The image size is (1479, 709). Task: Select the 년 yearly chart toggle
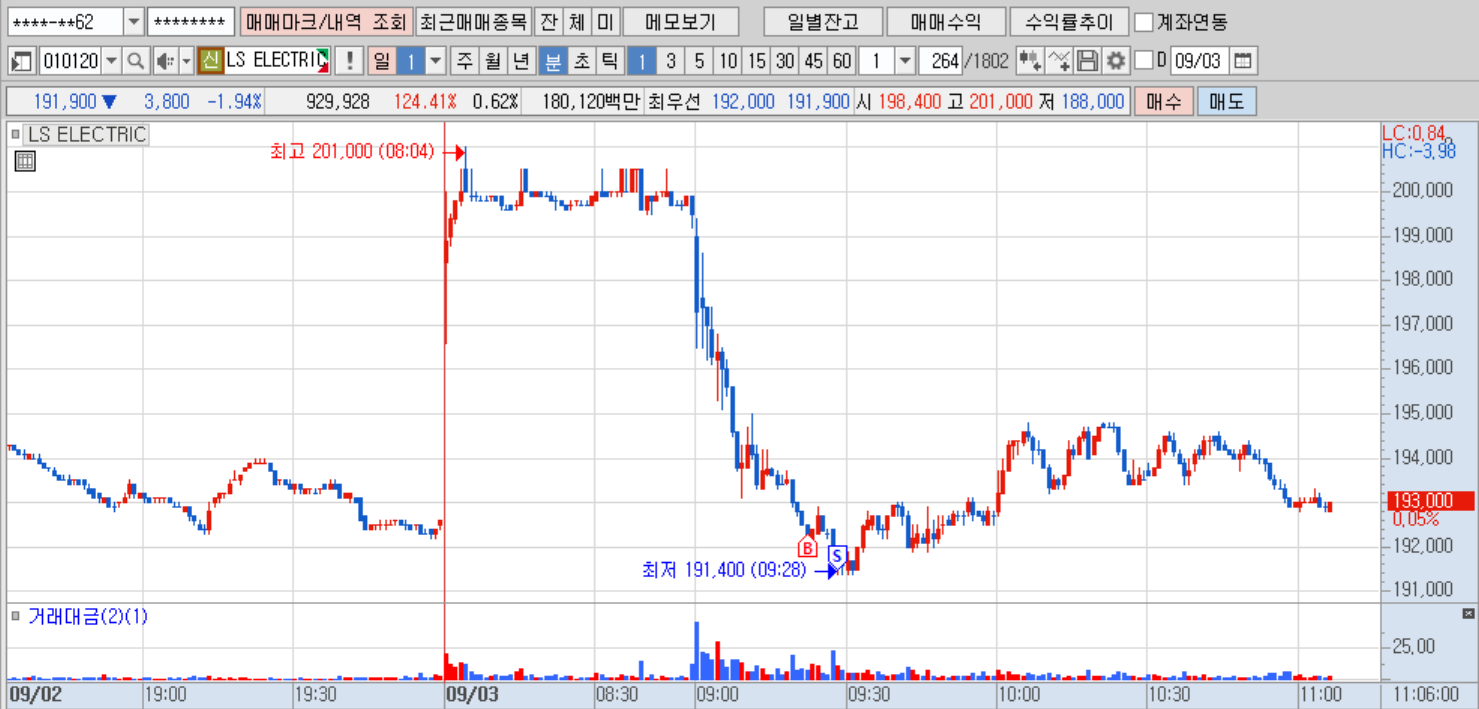(x=520, y=61)
